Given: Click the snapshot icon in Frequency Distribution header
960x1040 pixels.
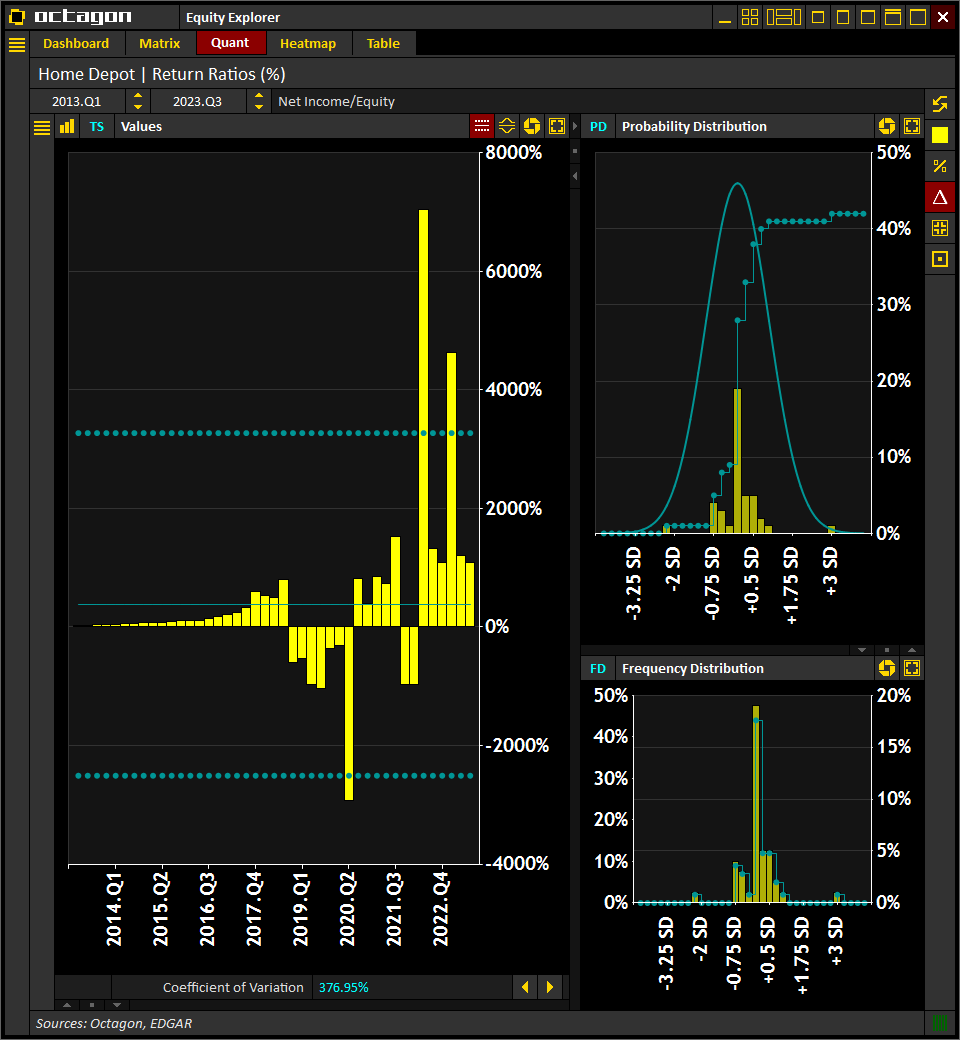Looking at the screenshot, I should (x=887, y=668).
